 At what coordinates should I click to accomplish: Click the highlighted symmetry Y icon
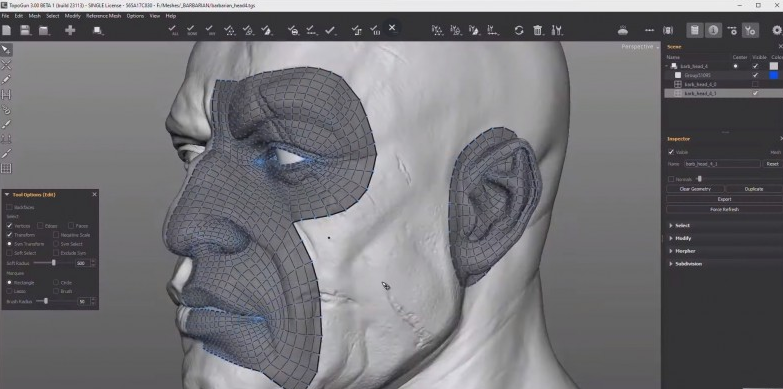750,30
